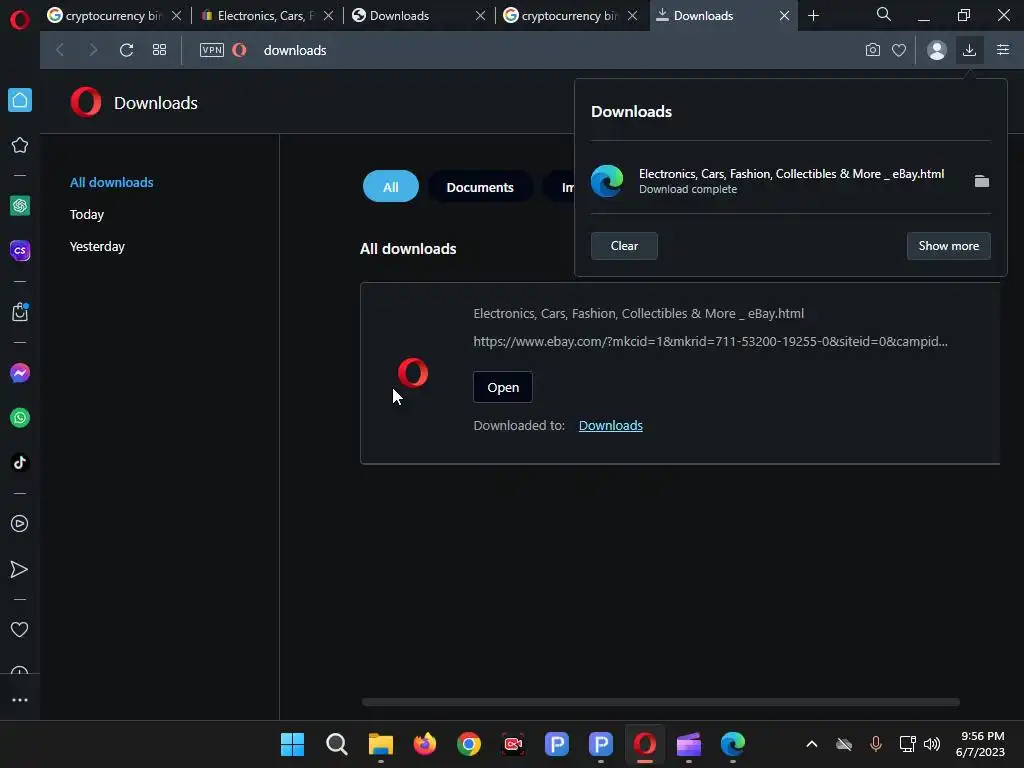
Task: Toggle the downloads popup toolbar icon
Action: coord(970,50)
